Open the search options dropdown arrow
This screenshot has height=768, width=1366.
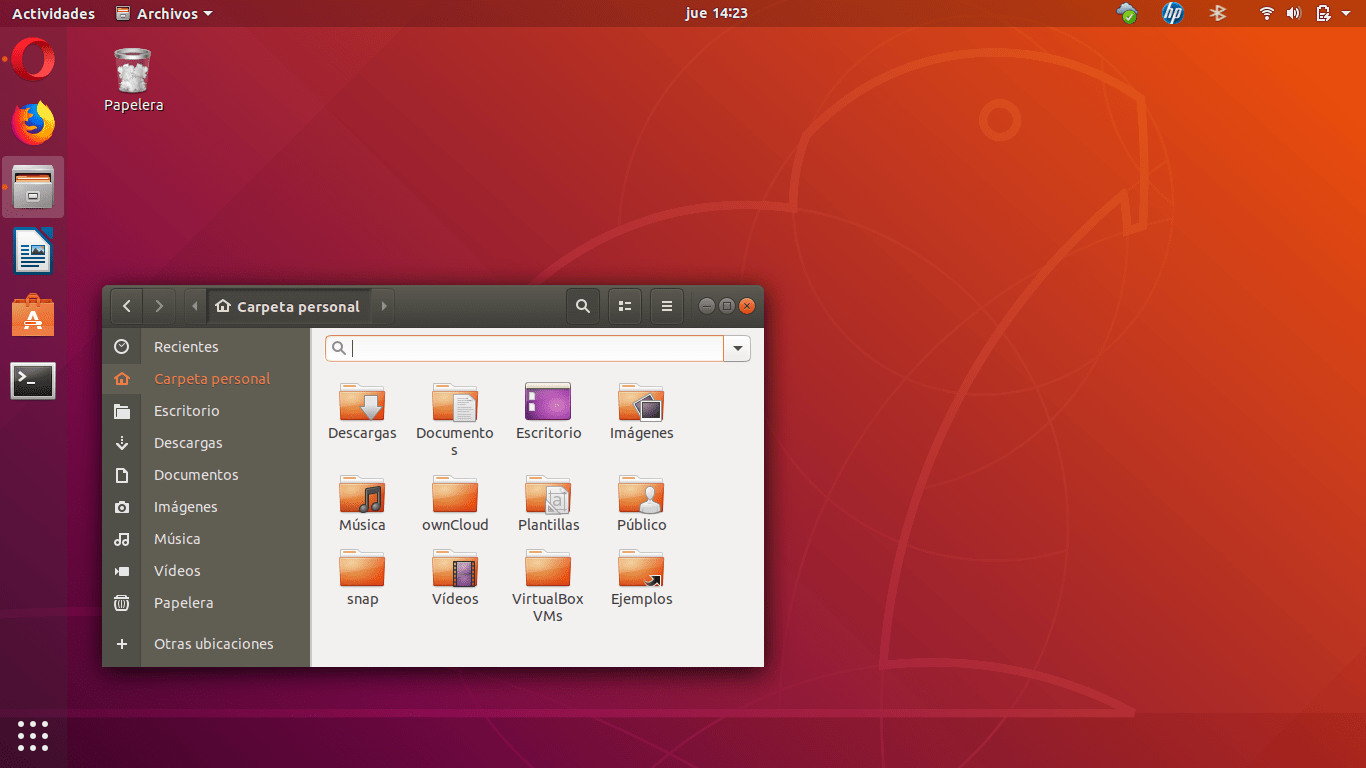point(737,348)
